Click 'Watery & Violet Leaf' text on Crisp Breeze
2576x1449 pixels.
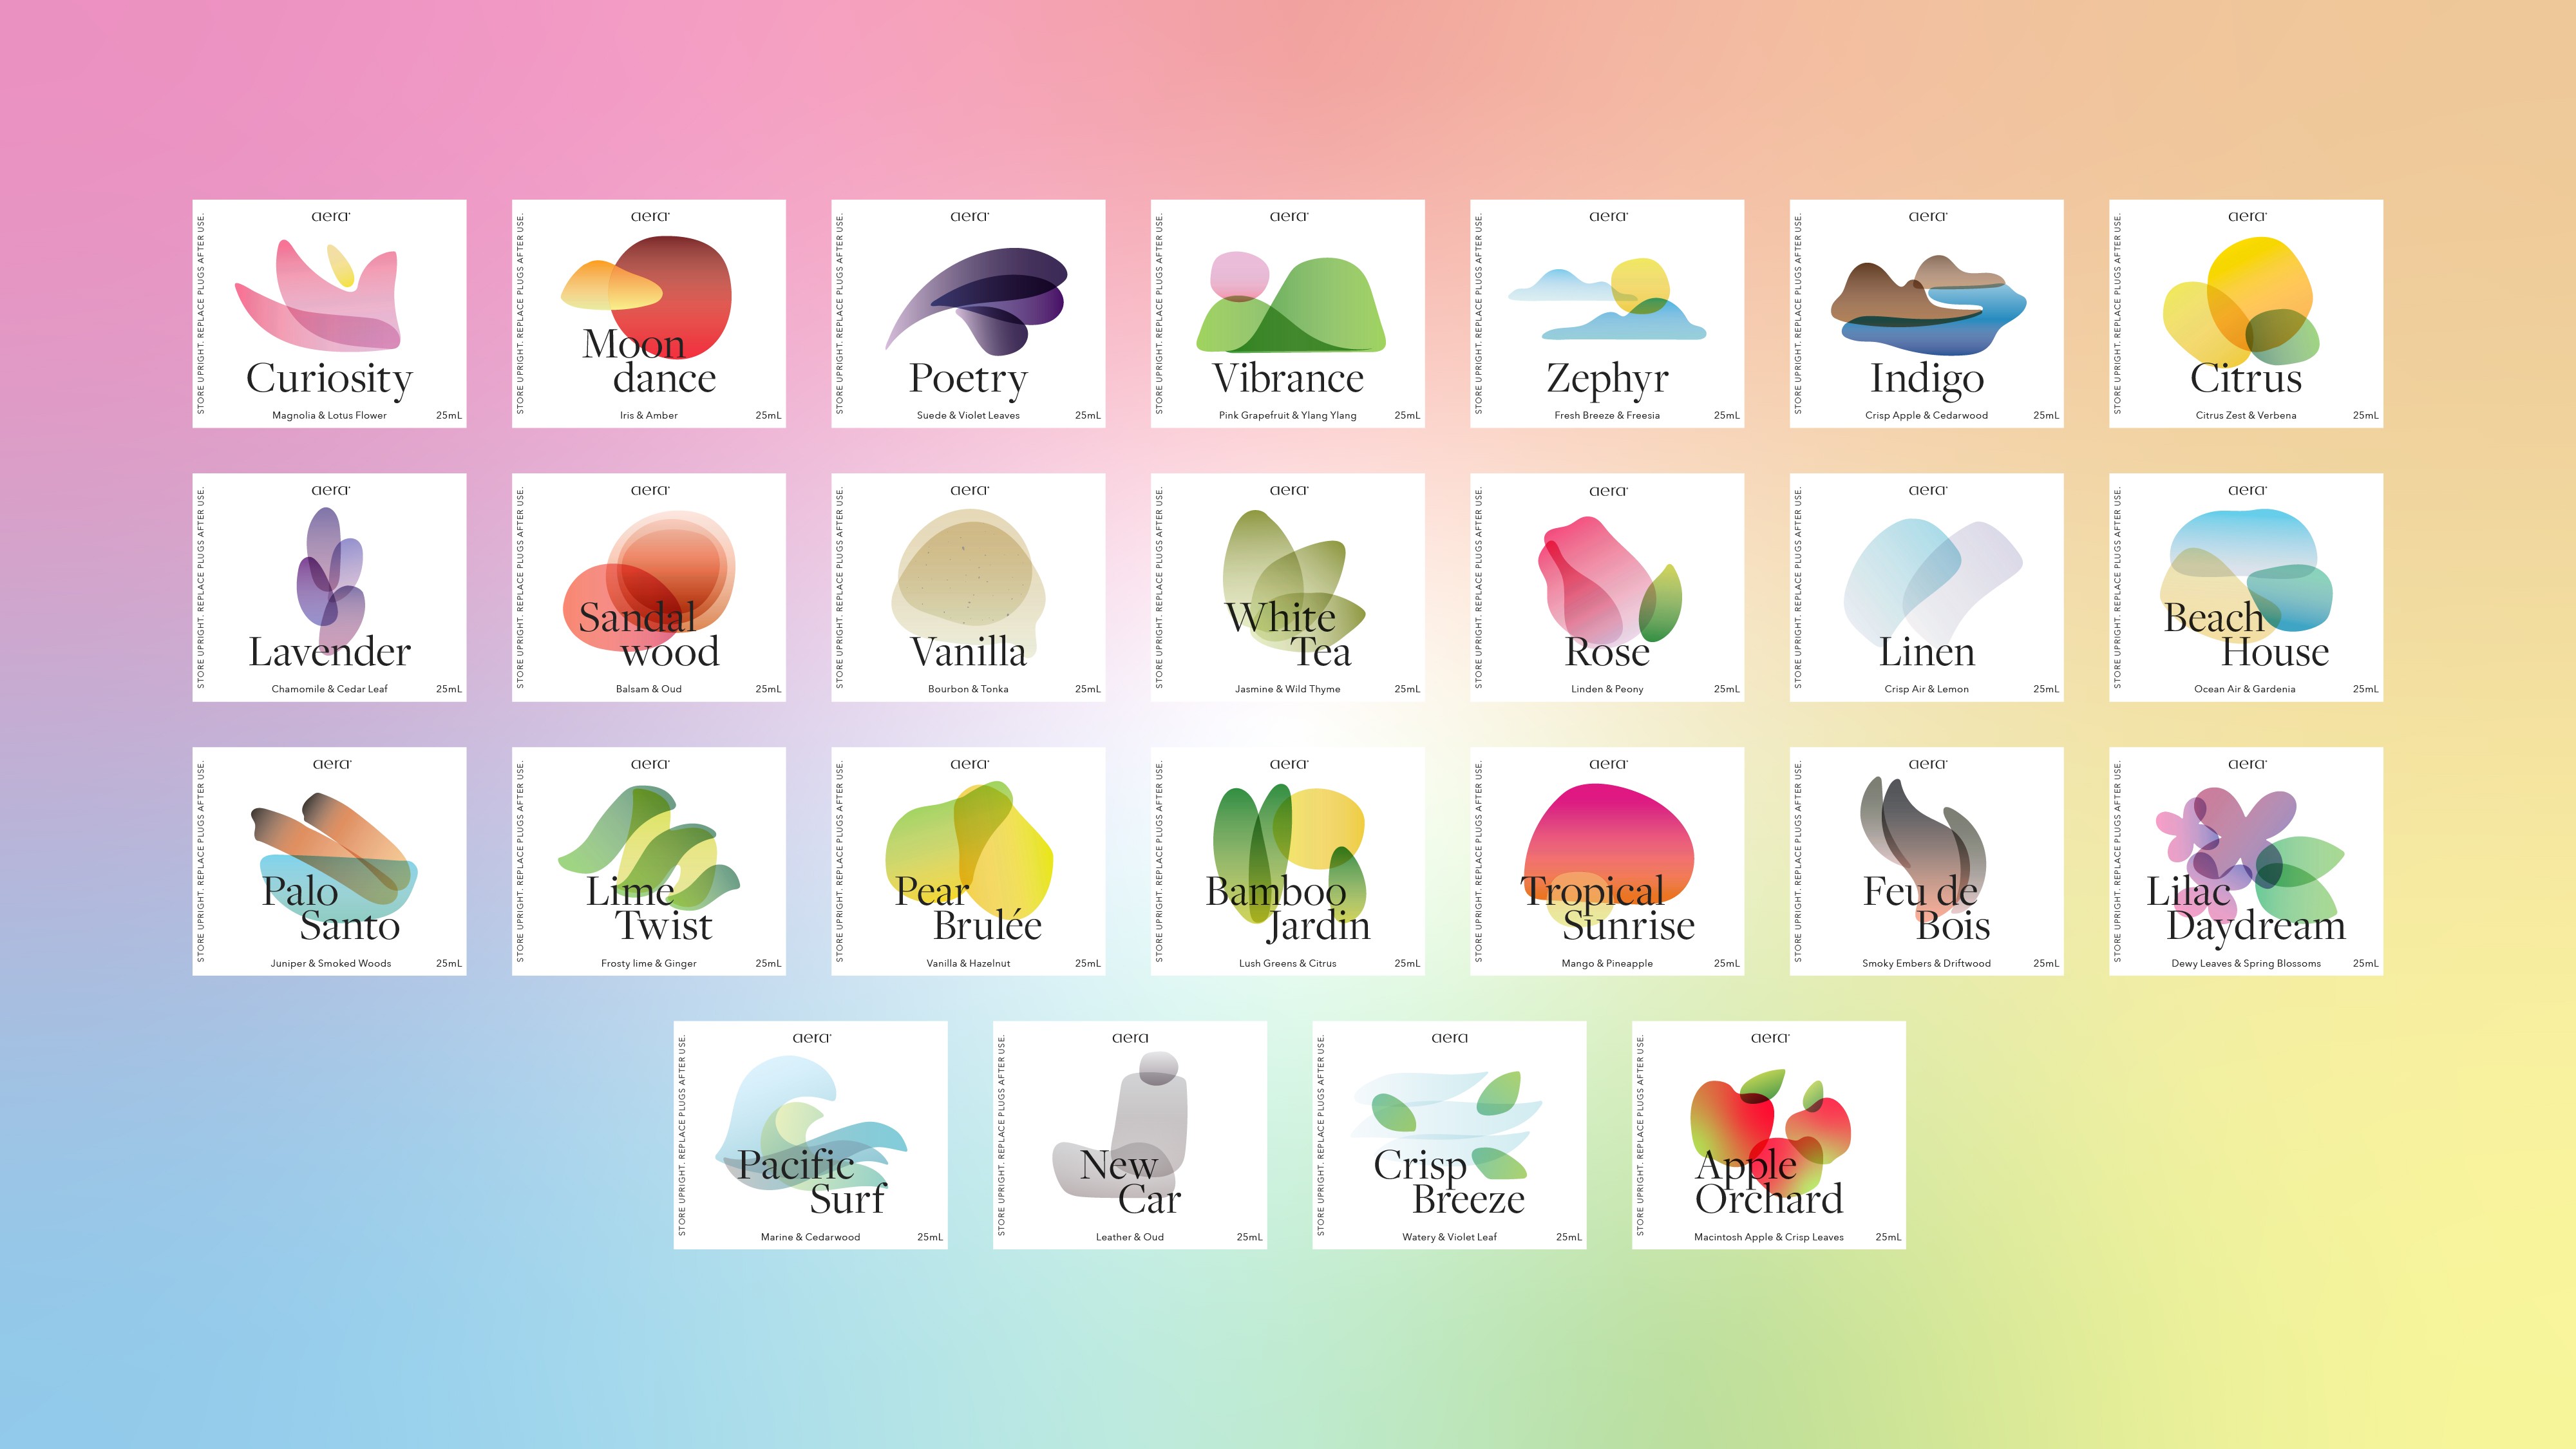coord(1449,1237)
